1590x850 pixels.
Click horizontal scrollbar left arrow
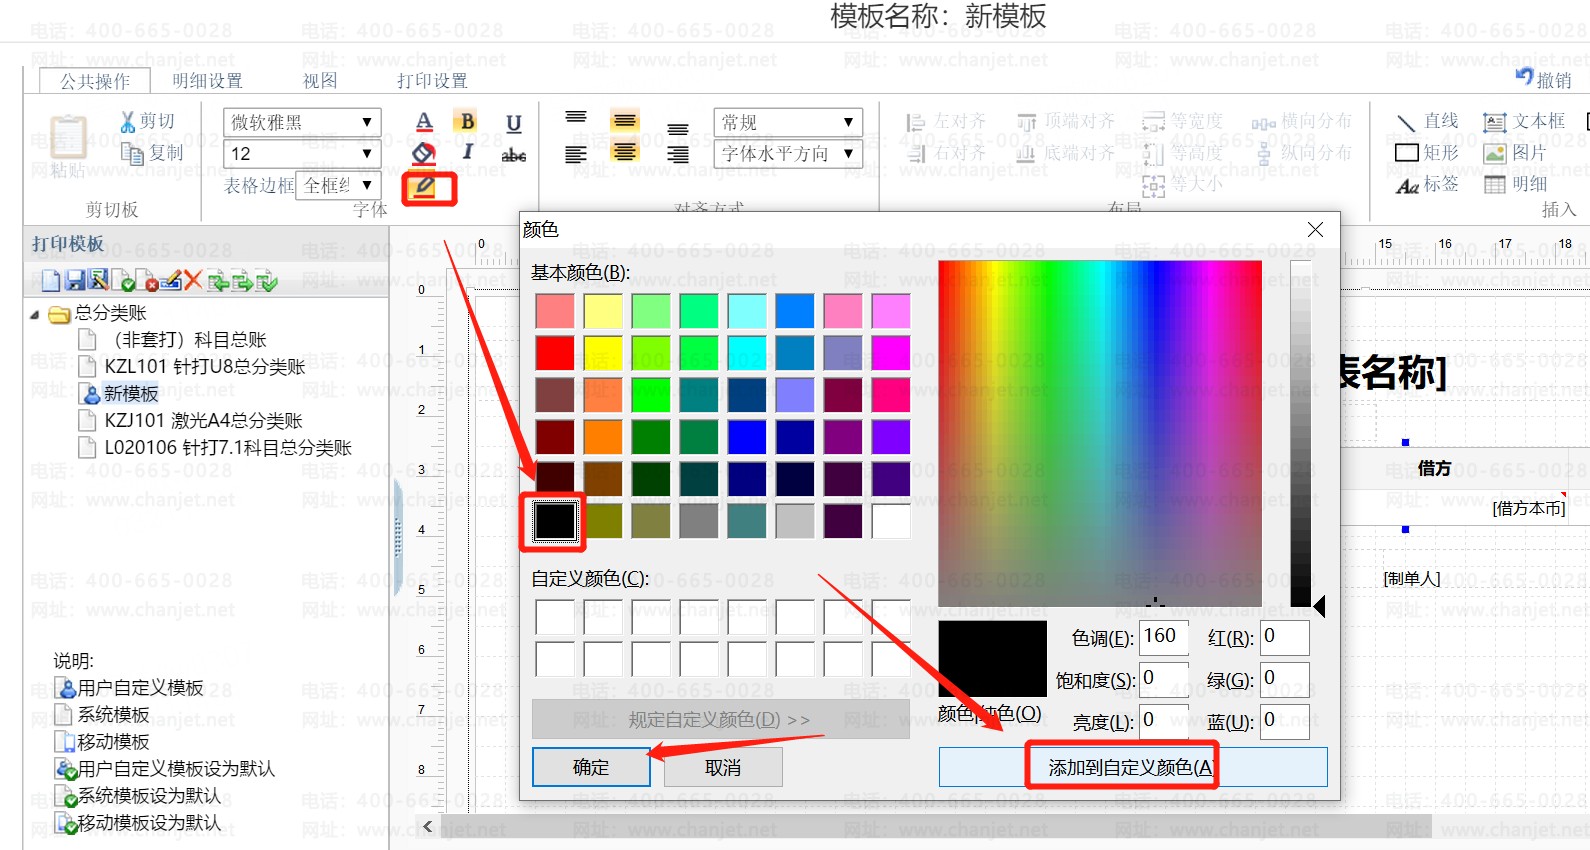pyautogui.click(x=428, y=826)
